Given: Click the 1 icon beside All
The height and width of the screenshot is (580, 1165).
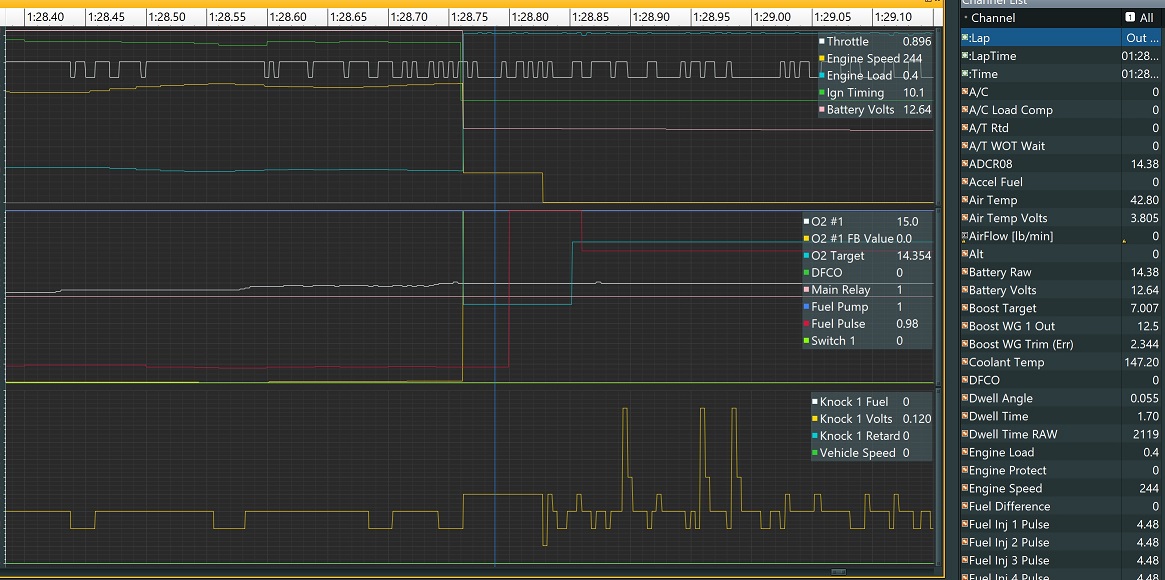Looking at the screenshot, I should coord(1130,18).
